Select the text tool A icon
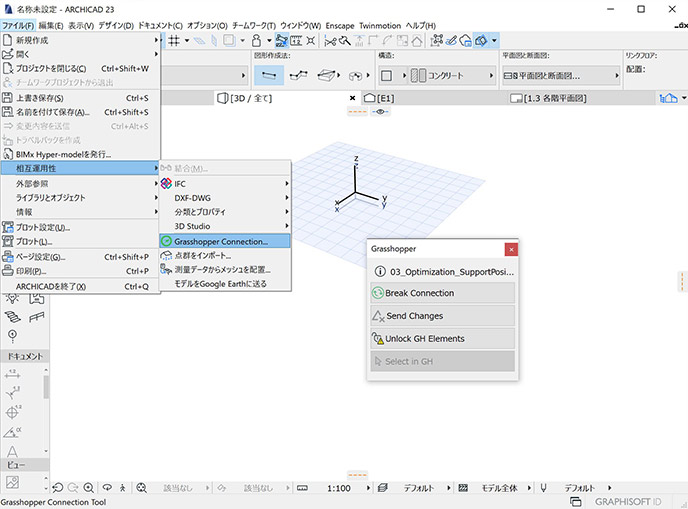This screenshot has width=688, height=509. click(x=12, y=451)
